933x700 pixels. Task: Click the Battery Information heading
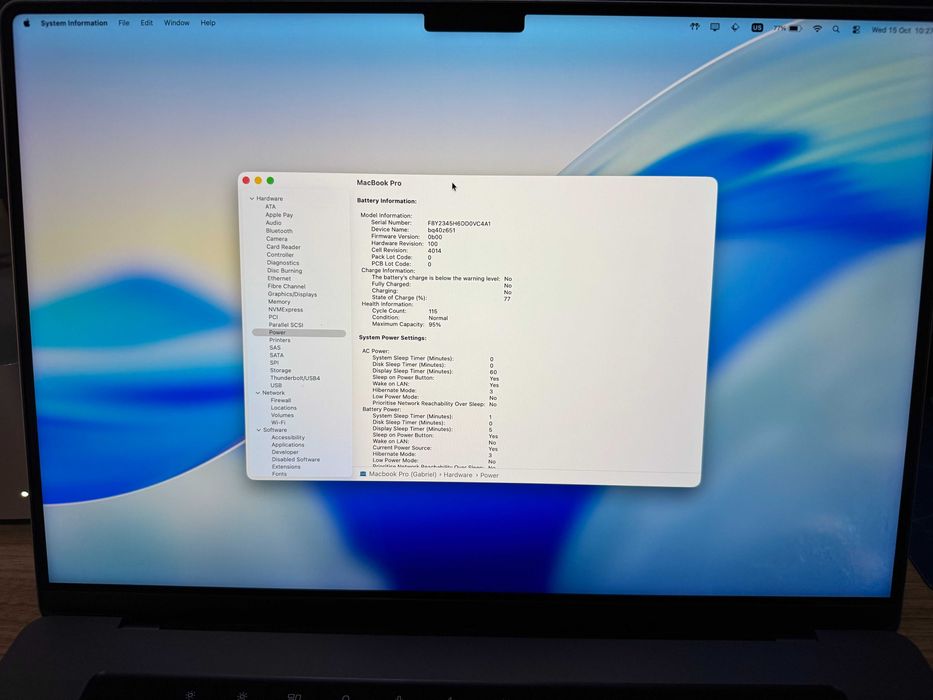(387, 201)
